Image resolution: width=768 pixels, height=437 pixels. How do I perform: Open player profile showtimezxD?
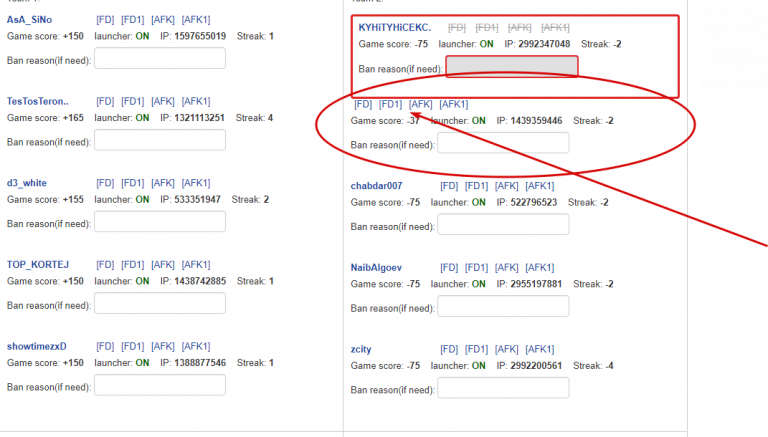point(37,346)
